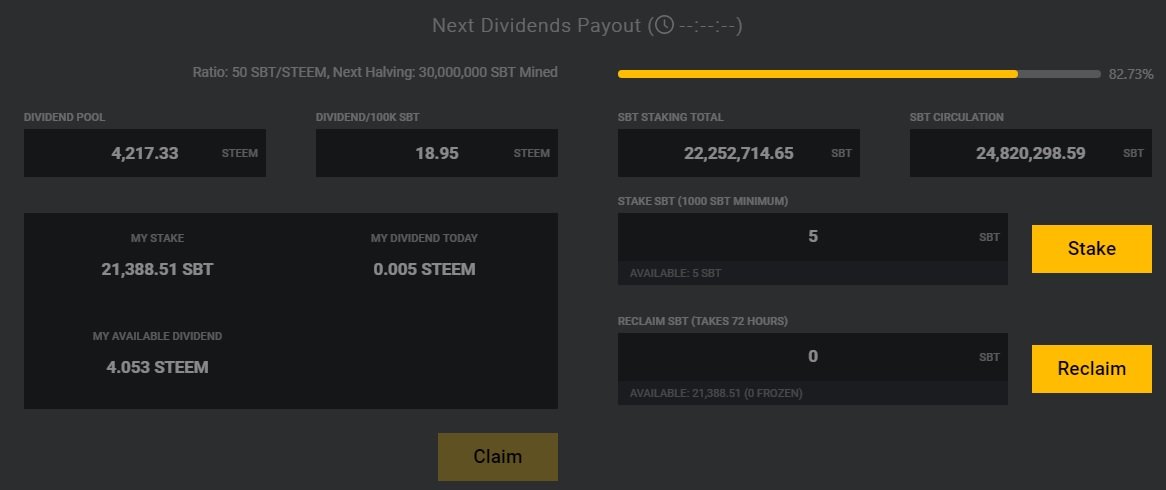Click the Claim button
The height and width of the screenshot is (490, 1166).
click(x=497, y=457)
